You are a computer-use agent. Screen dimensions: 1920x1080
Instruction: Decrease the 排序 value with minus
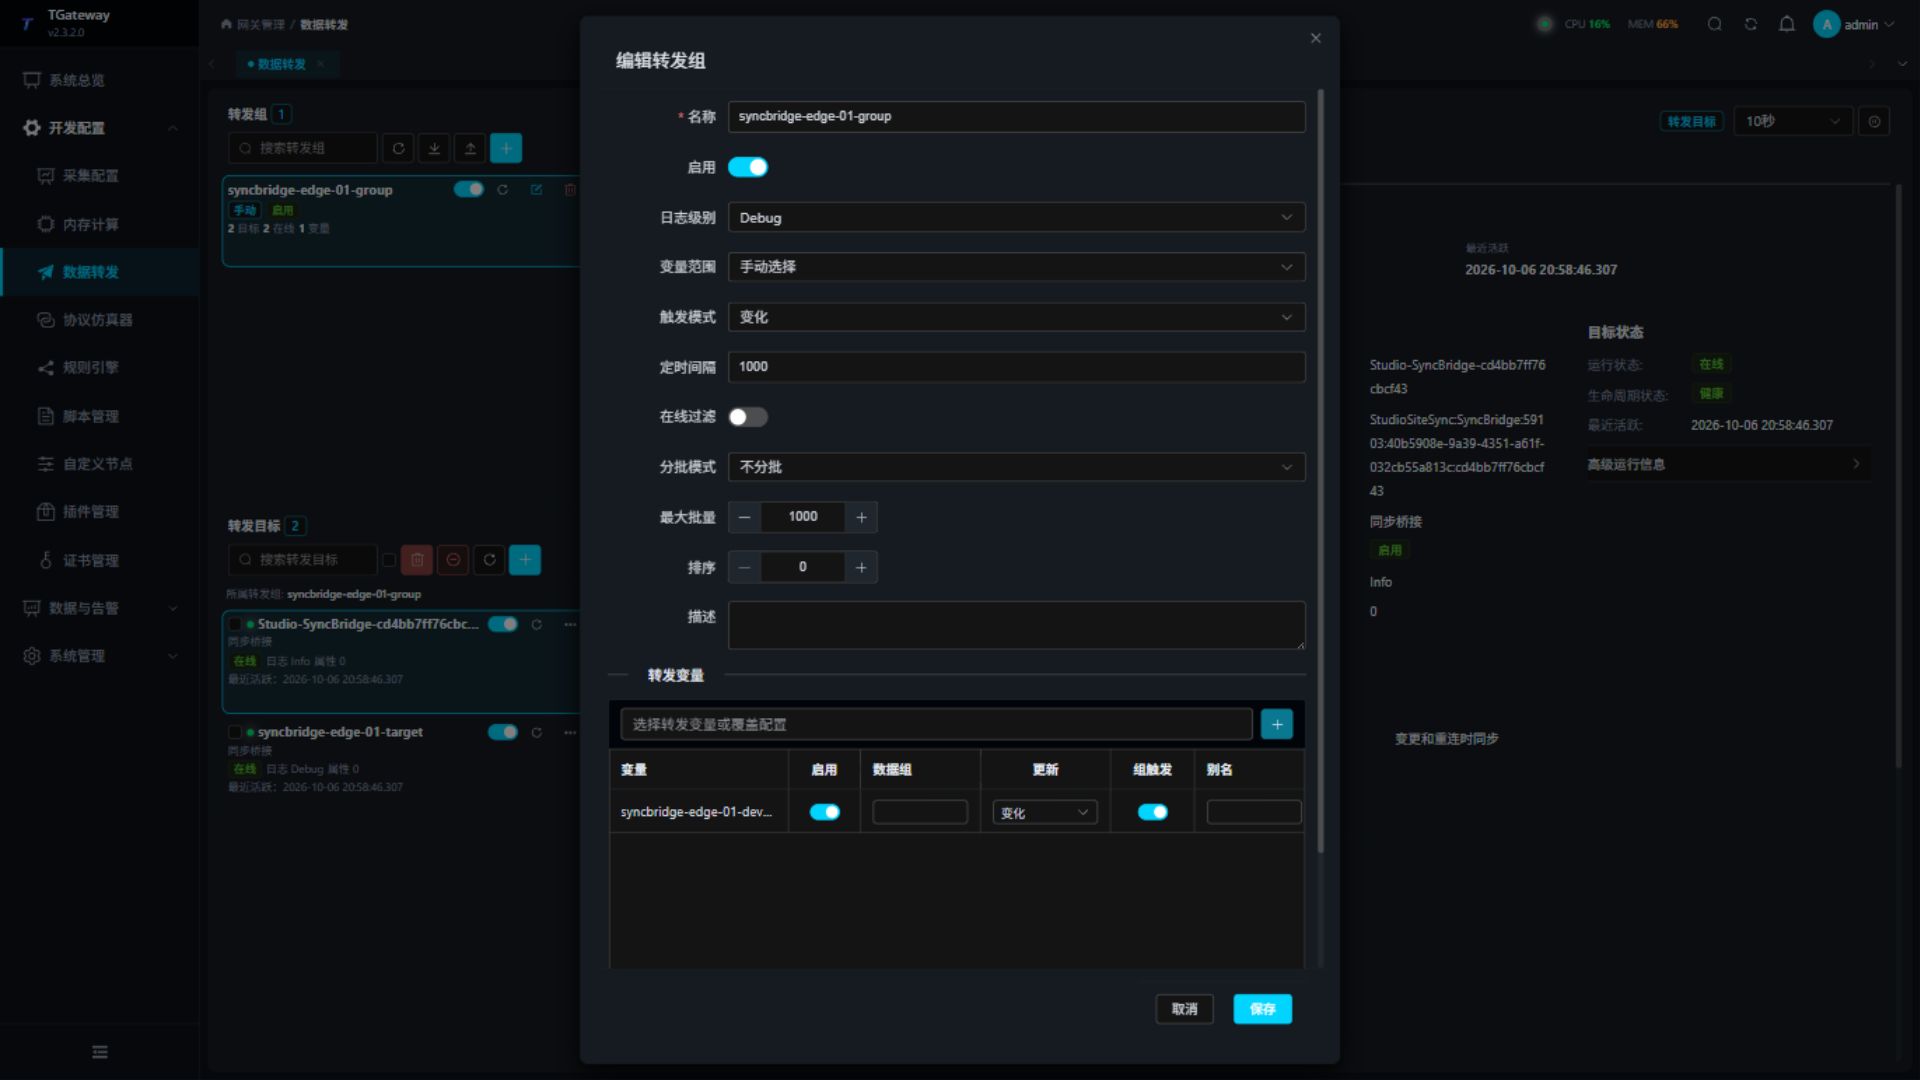(744, 567)
